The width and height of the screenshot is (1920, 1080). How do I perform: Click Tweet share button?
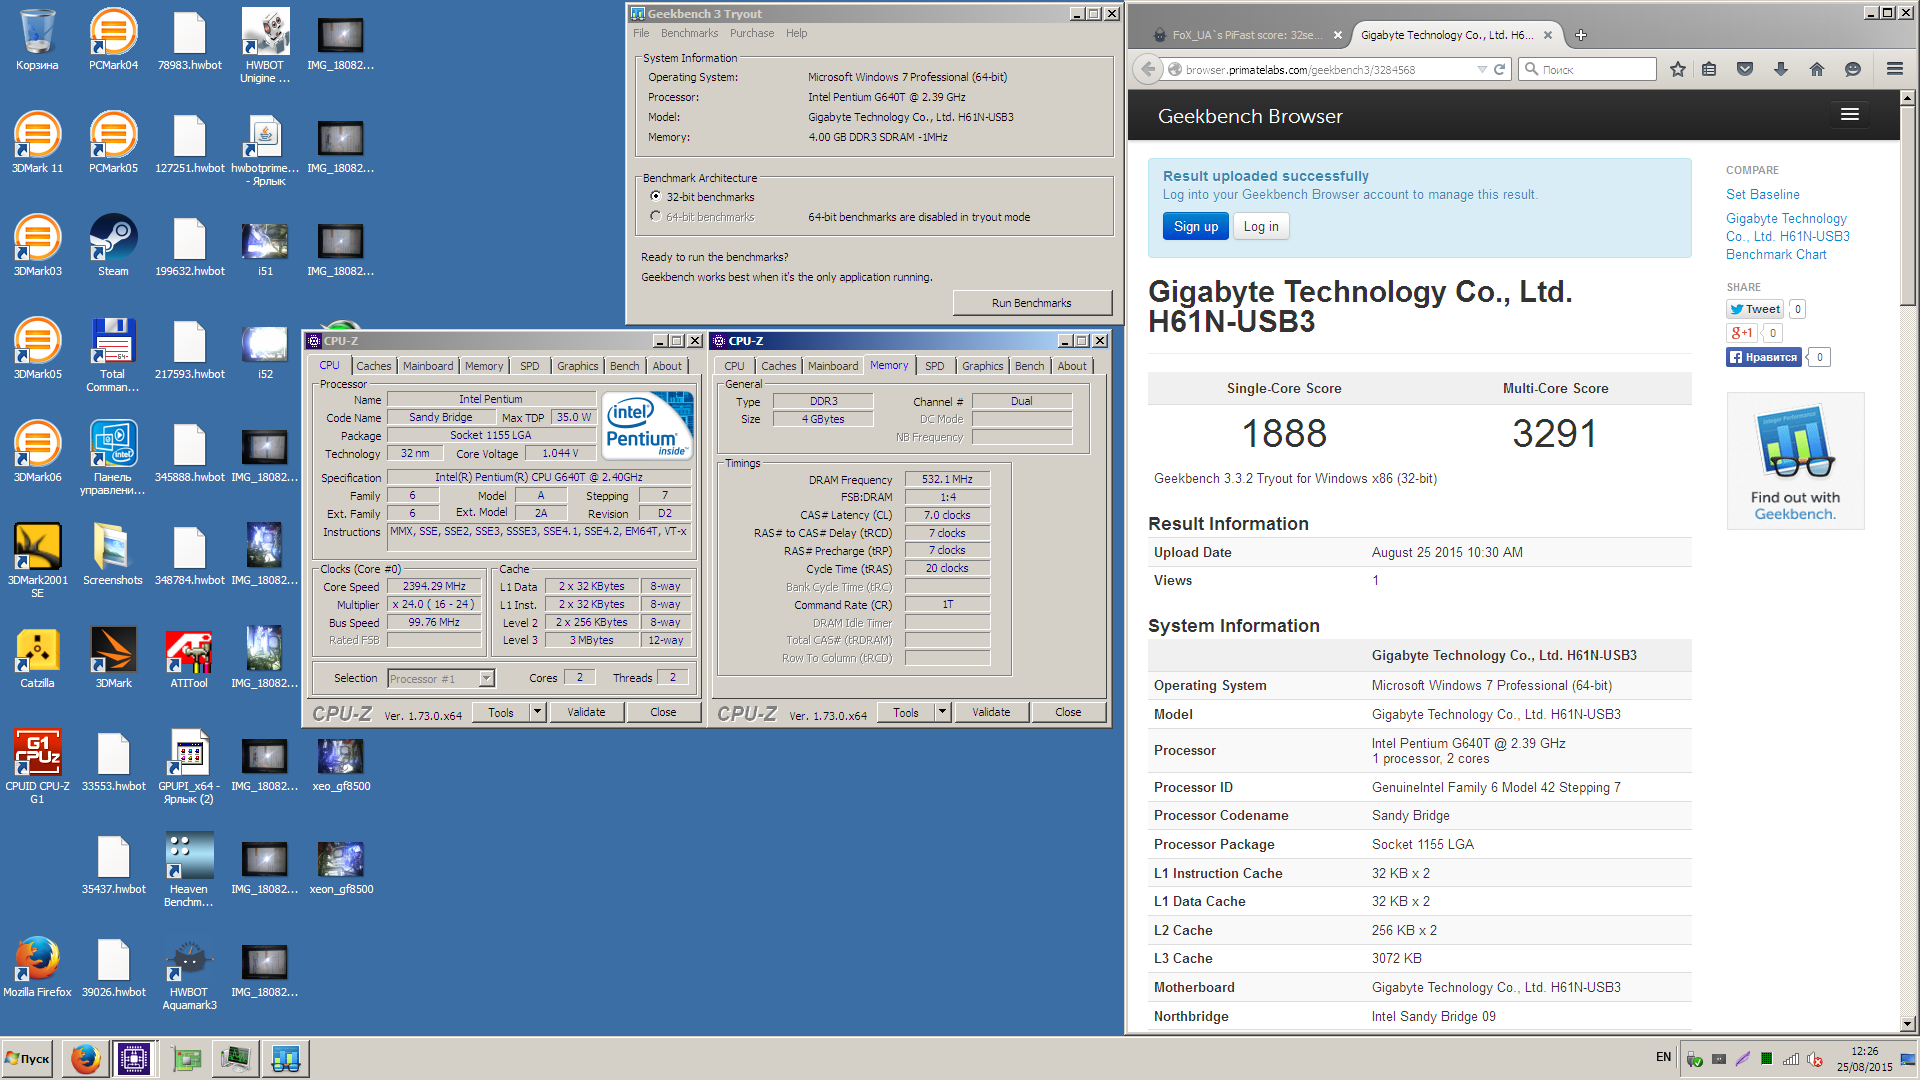pos(1755,309)
